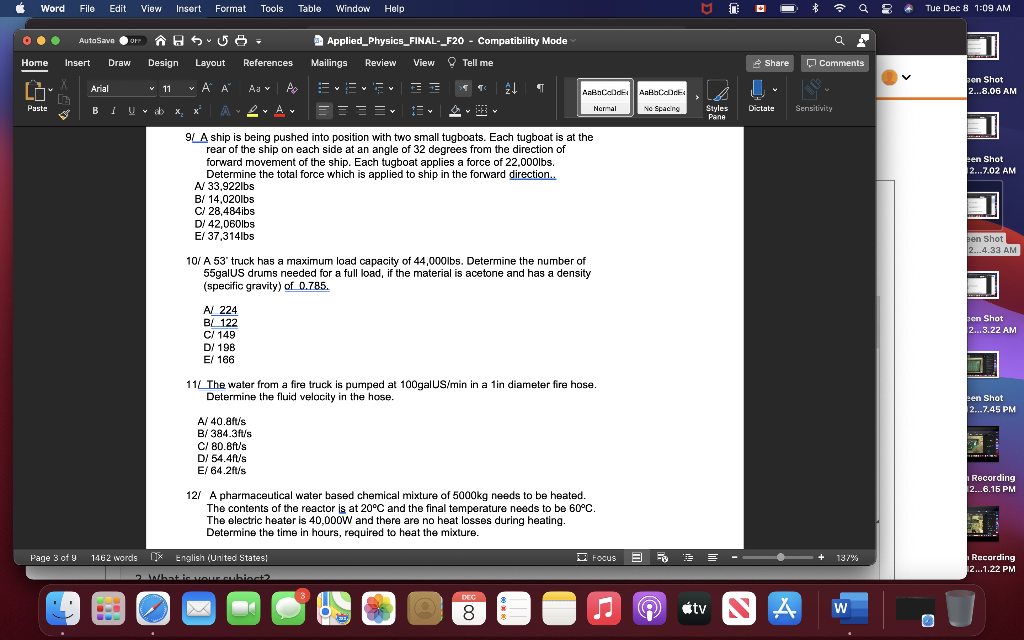Open the Styles Pane
The height and width of the screenshot is (640, 1024).
pyautogui.click(x=718, y=97)
